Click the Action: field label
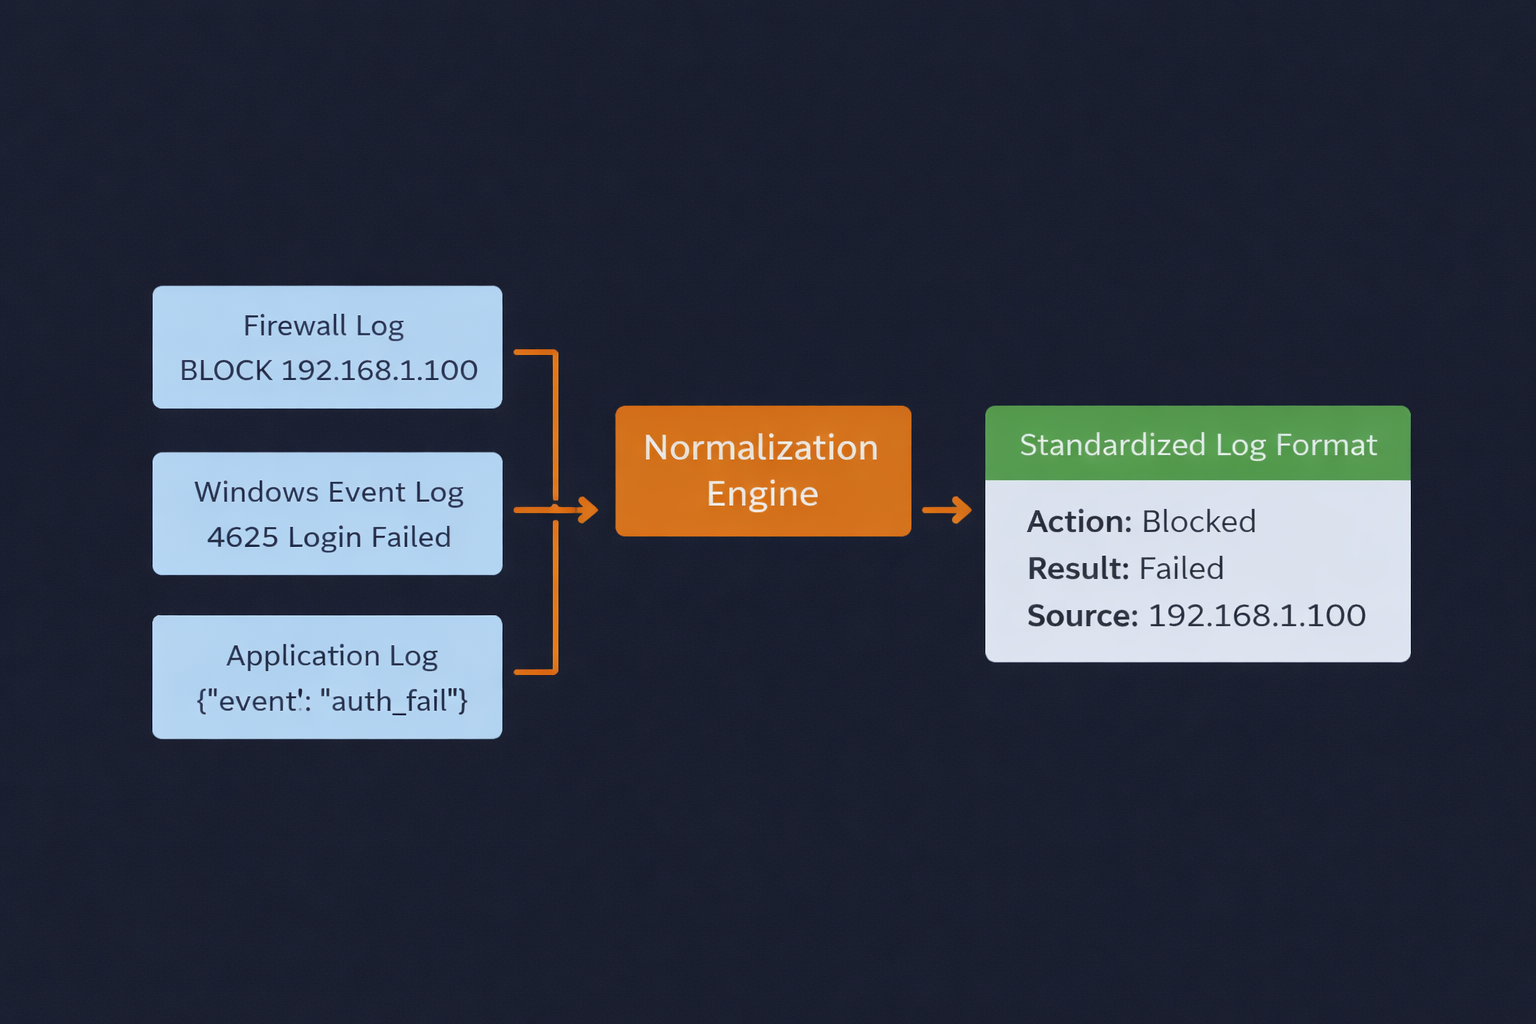 point(1078,522)
